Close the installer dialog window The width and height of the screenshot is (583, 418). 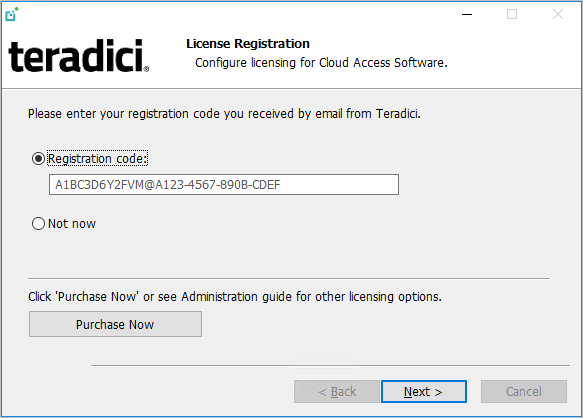(x=558, y=15)
